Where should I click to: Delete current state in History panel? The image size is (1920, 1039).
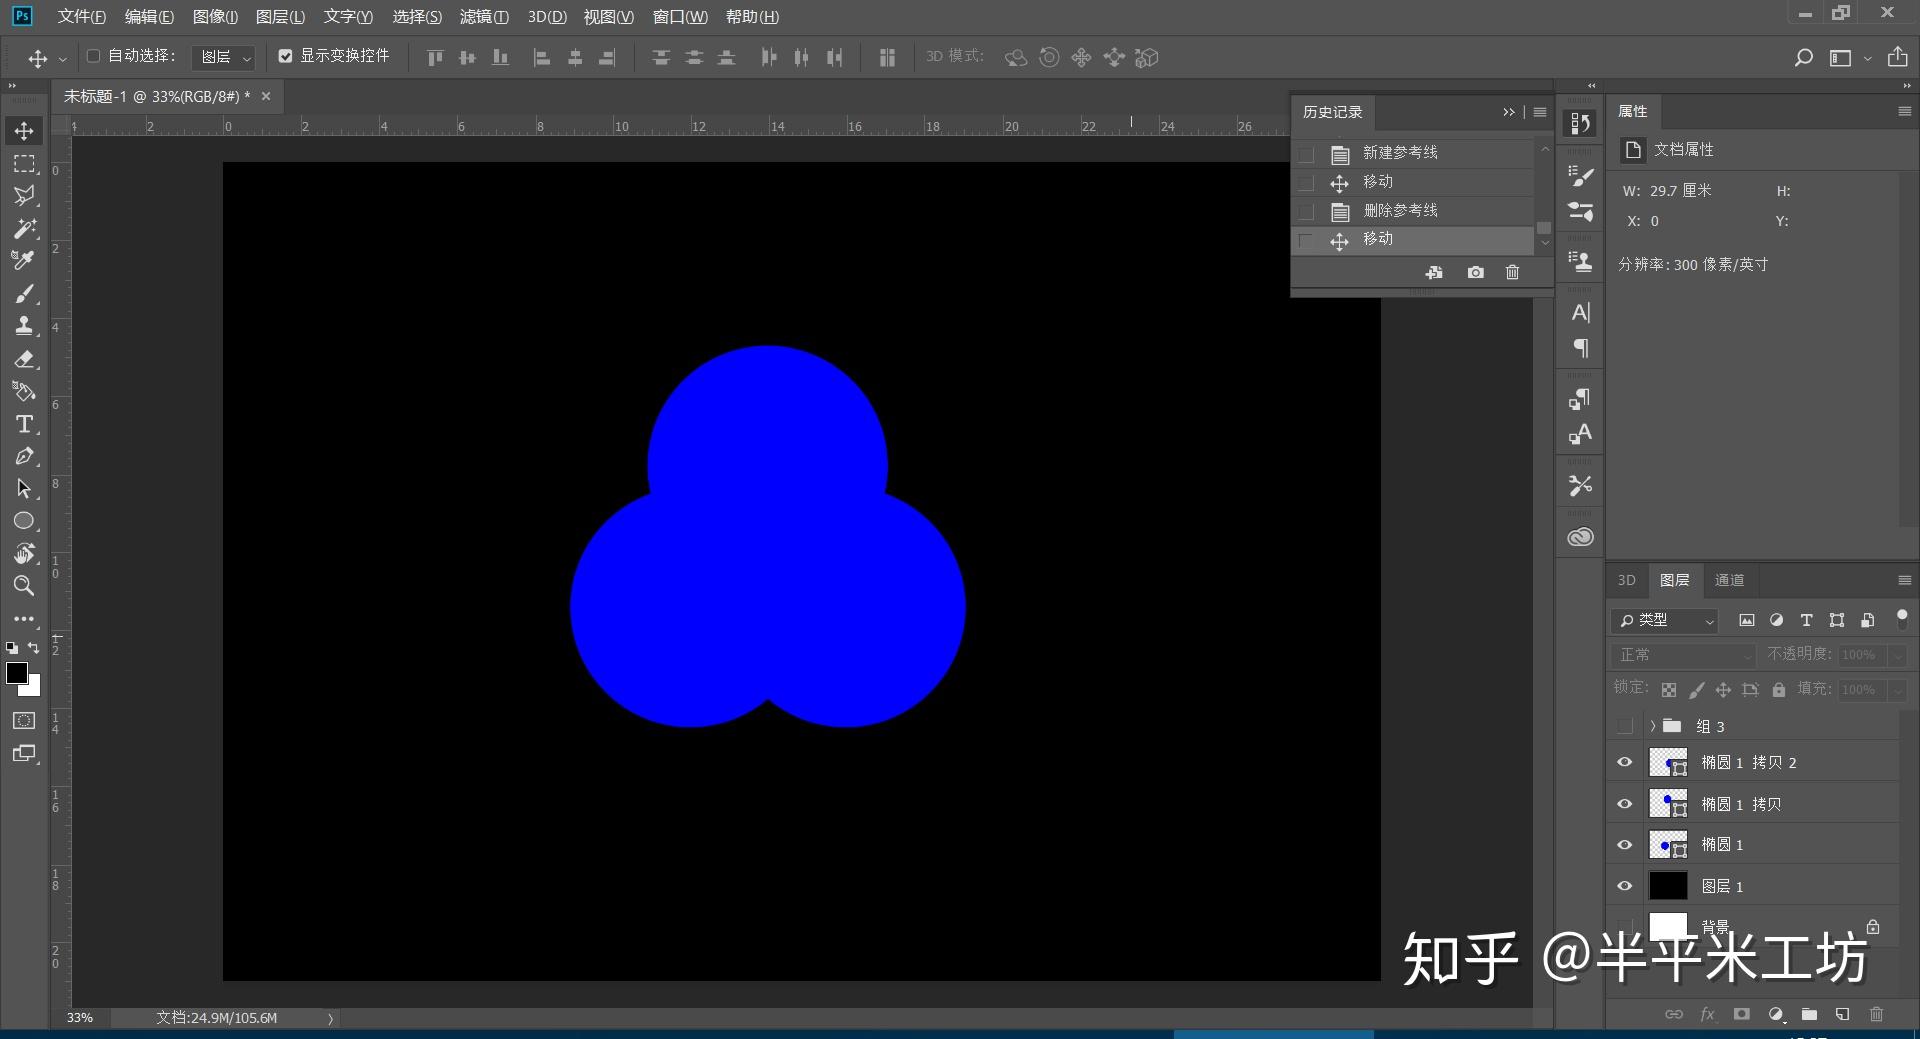pyautogui.click(x=1512, y=272)
